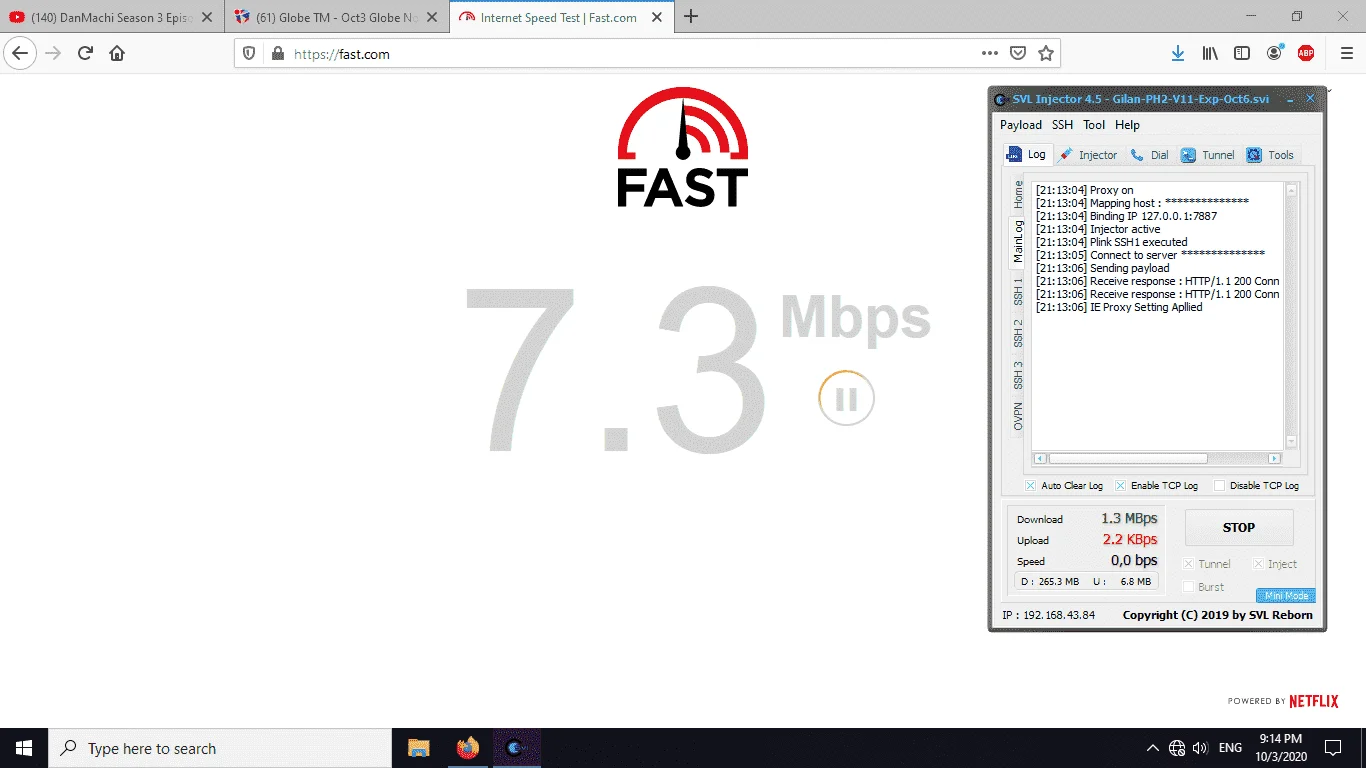
Task: Go back in Firefox
Action: tap(20, 54)
